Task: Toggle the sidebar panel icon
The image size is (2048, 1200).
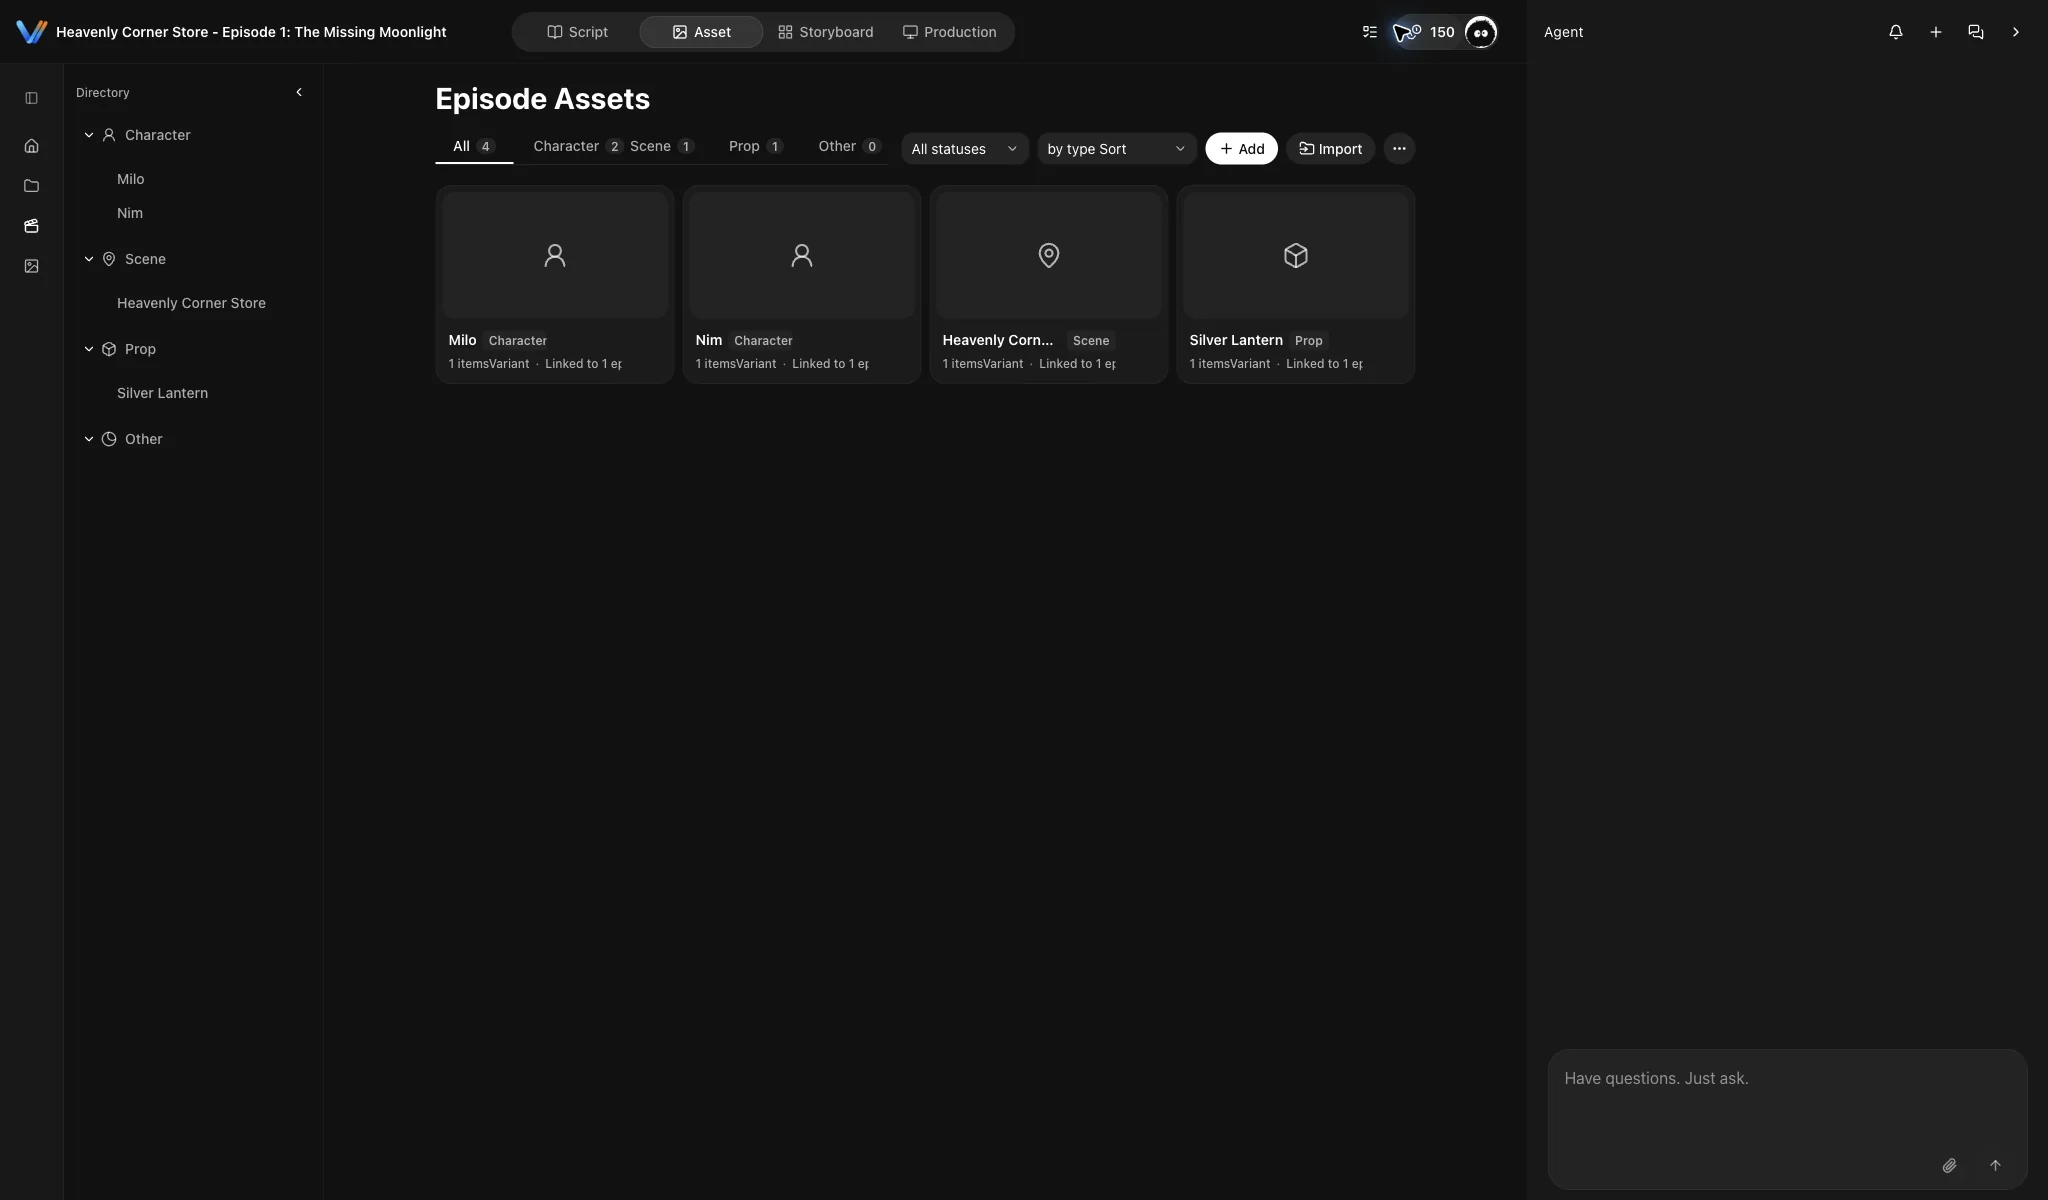Action: click(31, 98)
